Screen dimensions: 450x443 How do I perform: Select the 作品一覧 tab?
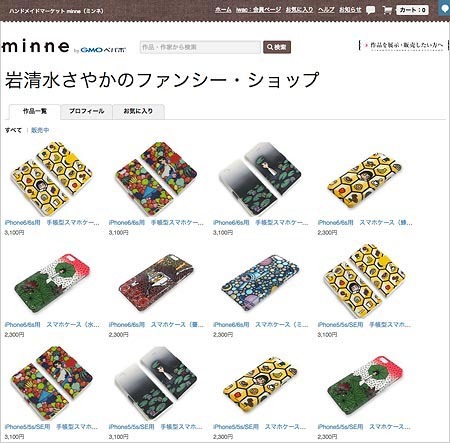pyautogui.click(x=35, y=111)
